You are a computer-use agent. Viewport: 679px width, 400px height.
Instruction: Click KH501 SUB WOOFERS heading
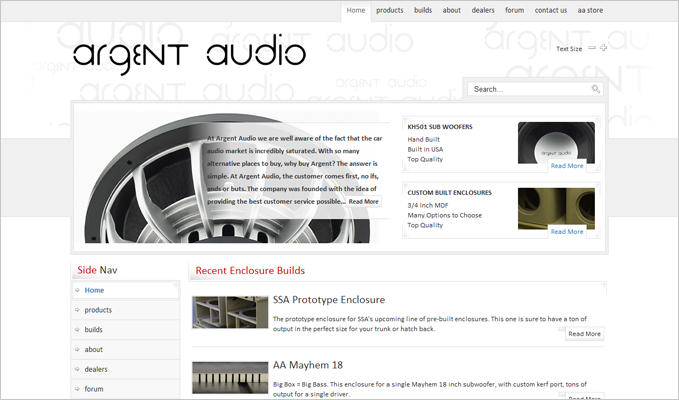point(440,127)
